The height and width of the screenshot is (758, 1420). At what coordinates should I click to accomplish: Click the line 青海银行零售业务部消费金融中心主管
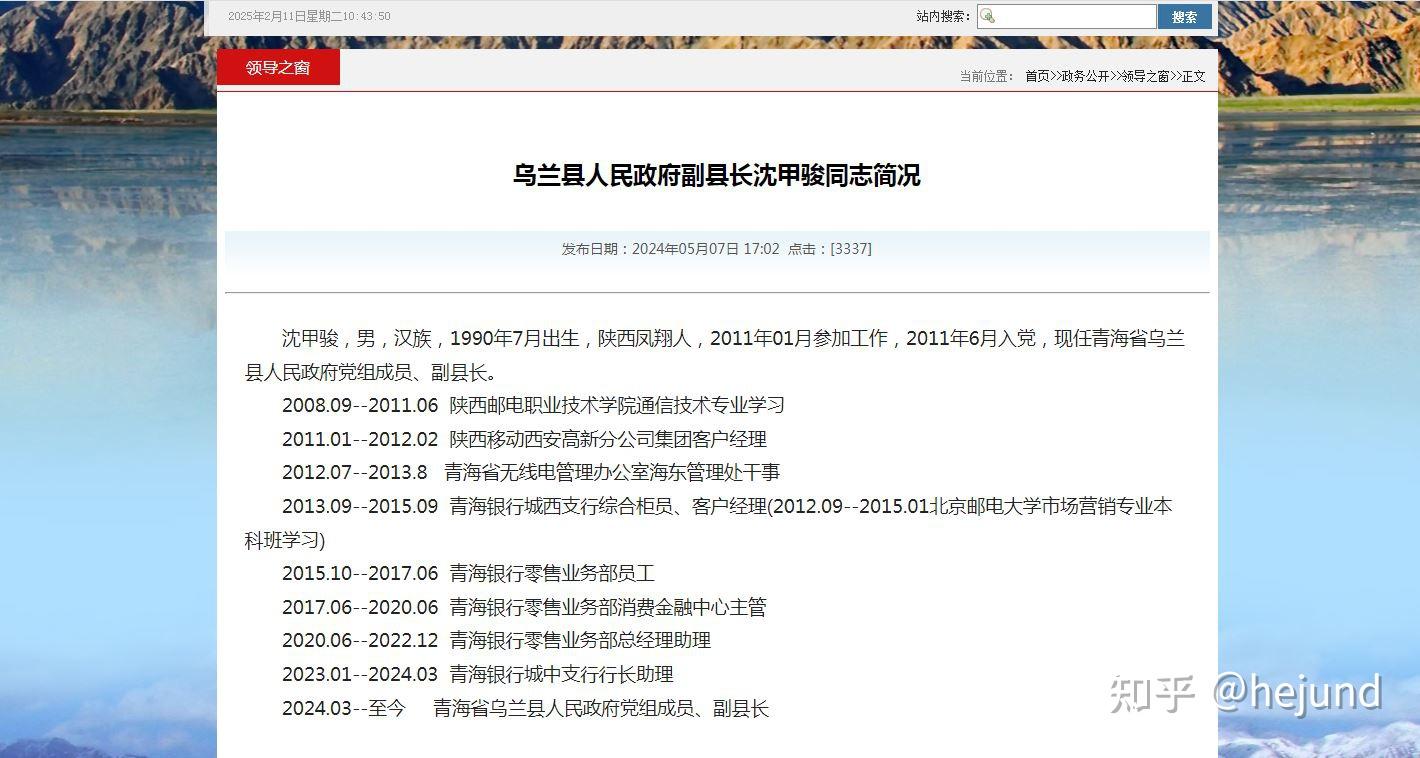(x=608, y=607)
